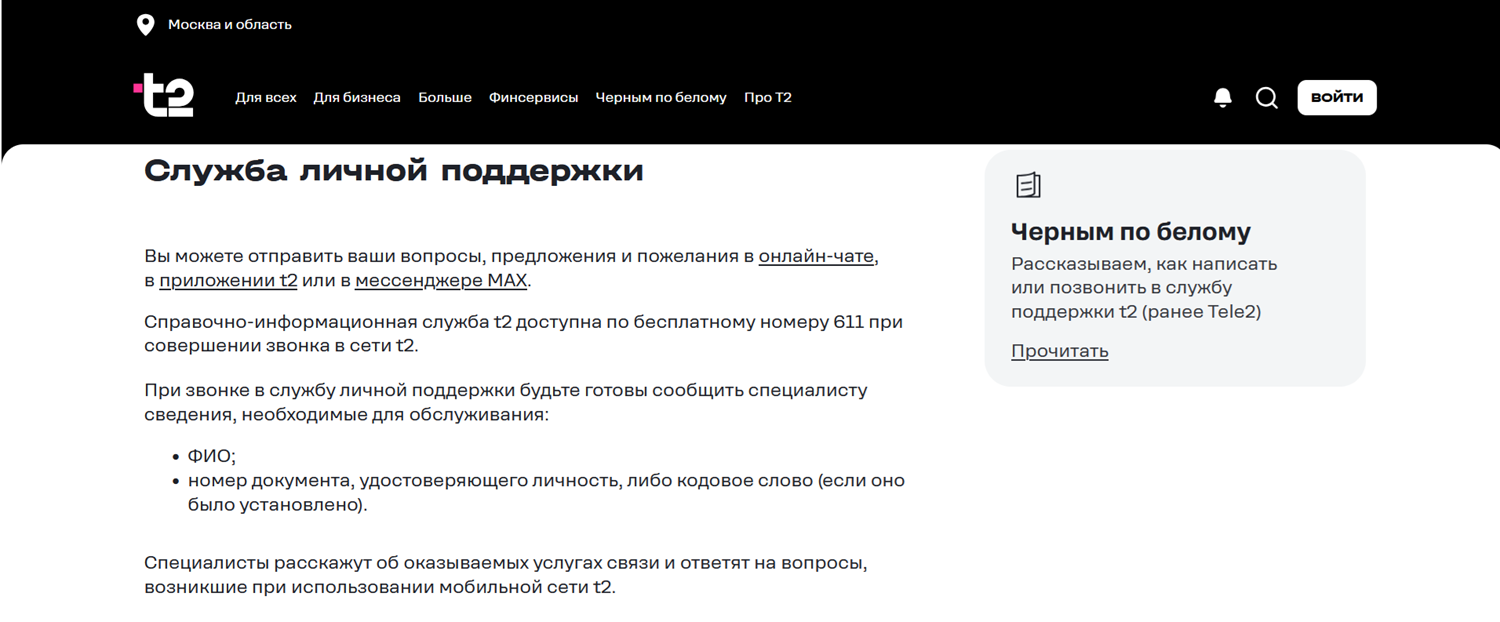Open the Про T2 menu entry
Image resolution: width=1500 pixels, height=622 pixels.
767,97
